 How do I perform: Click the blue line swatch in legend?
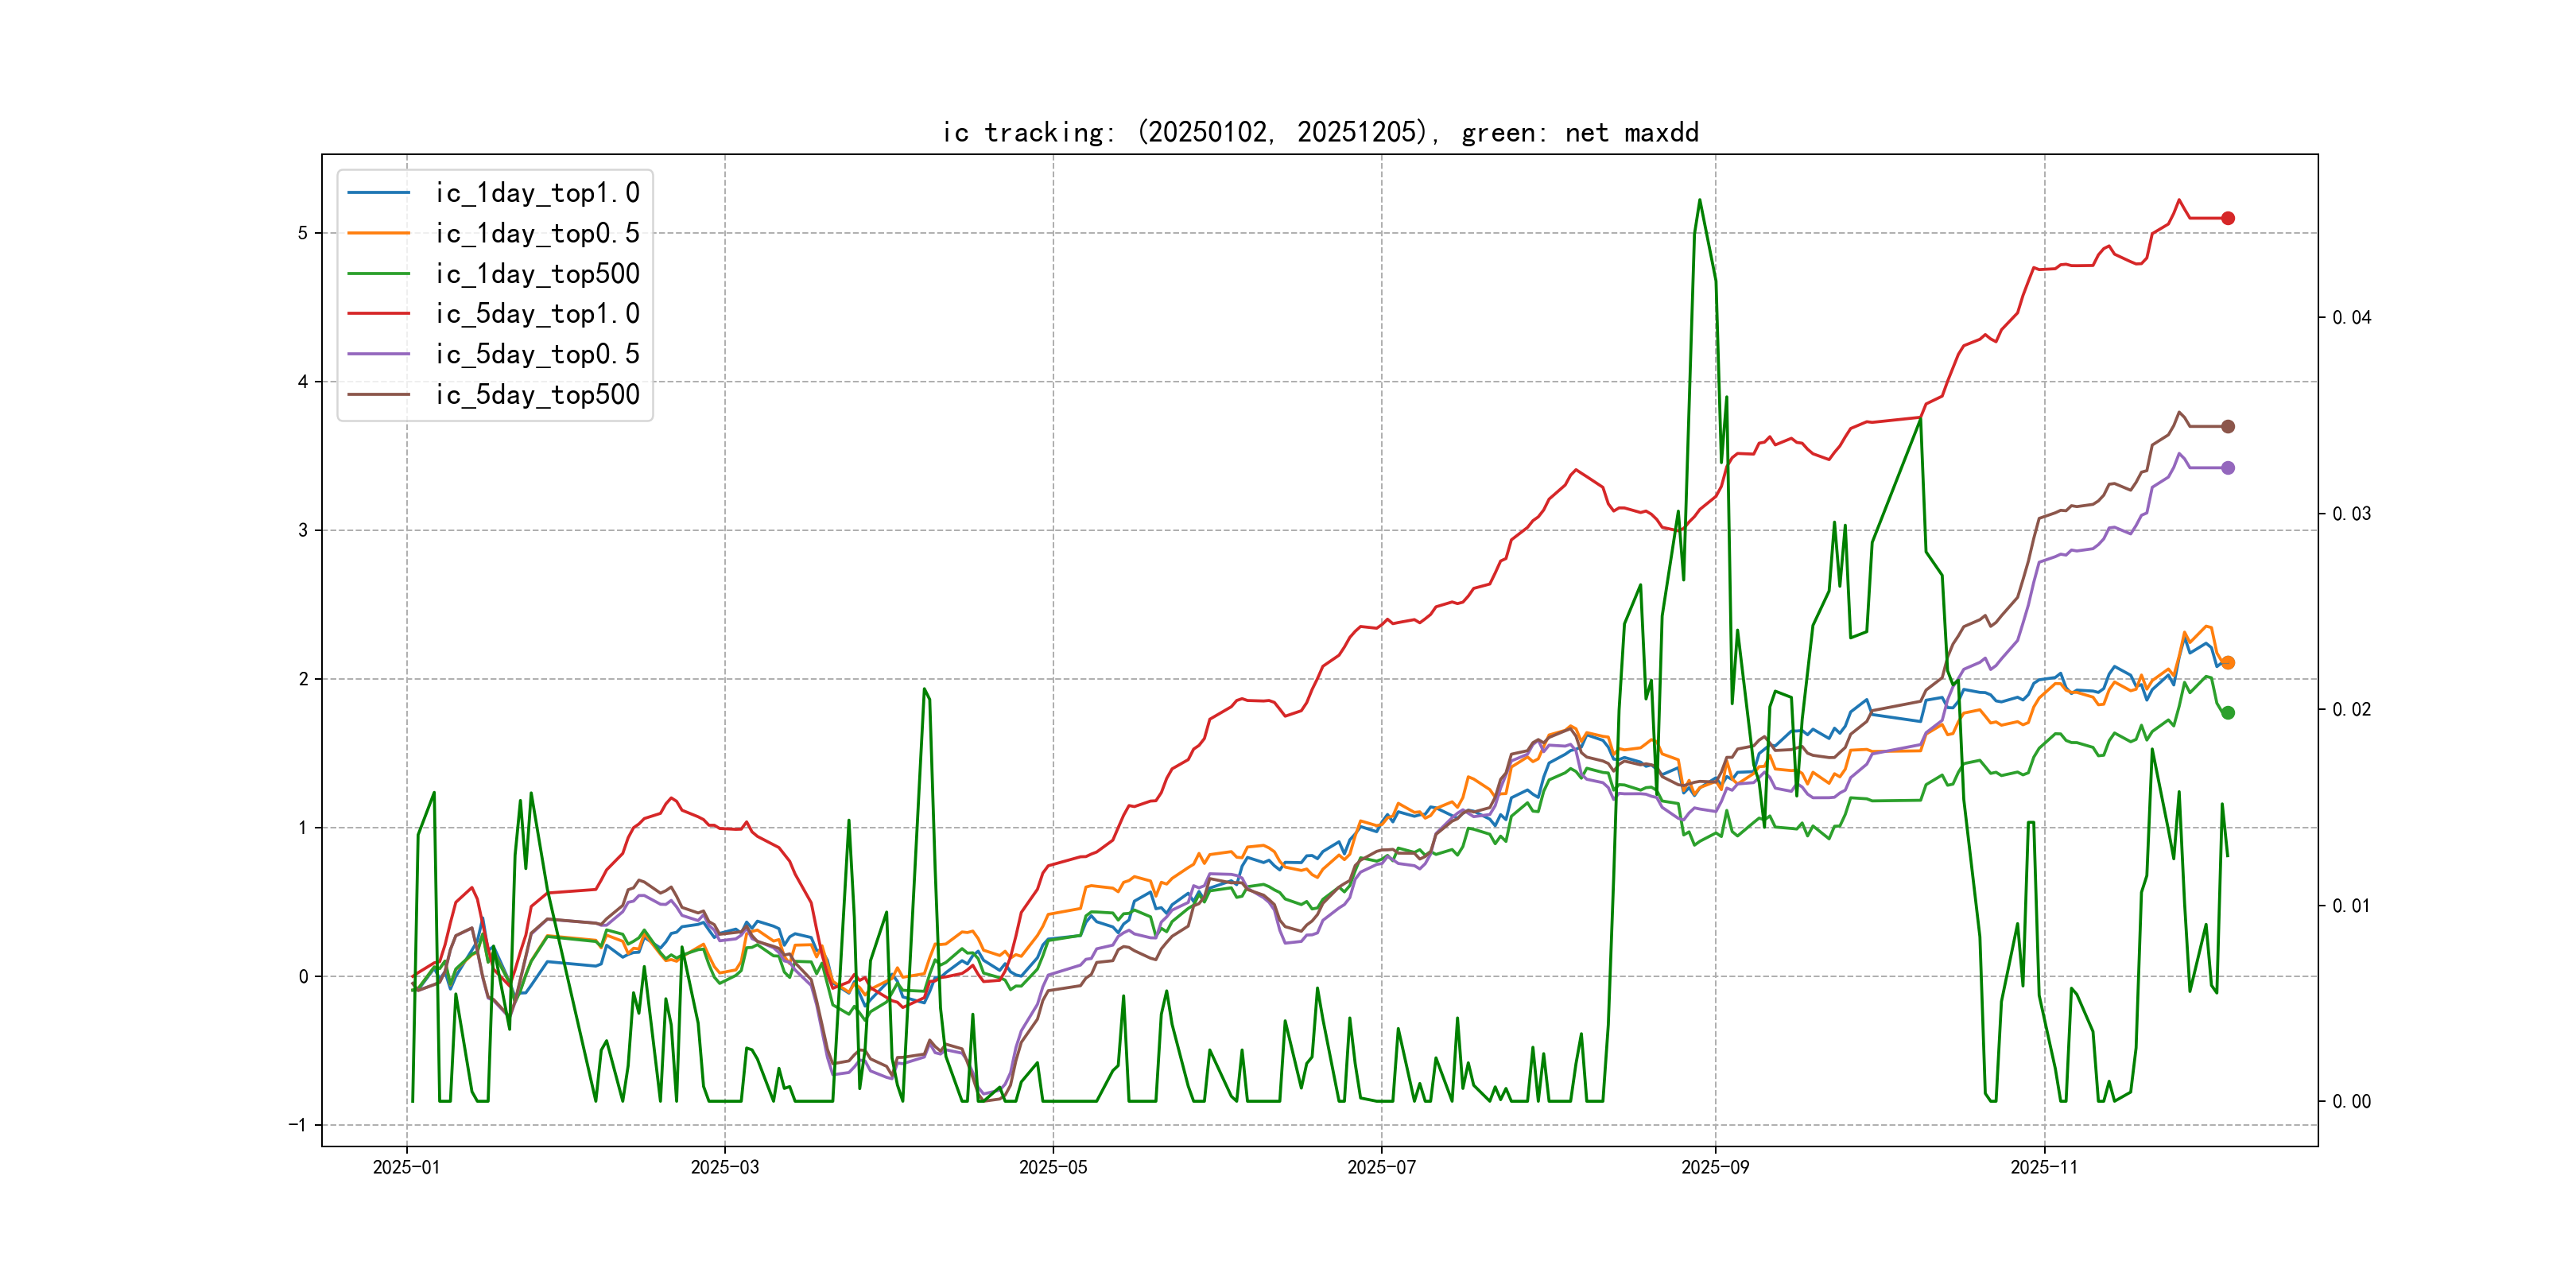coord(378,193)
